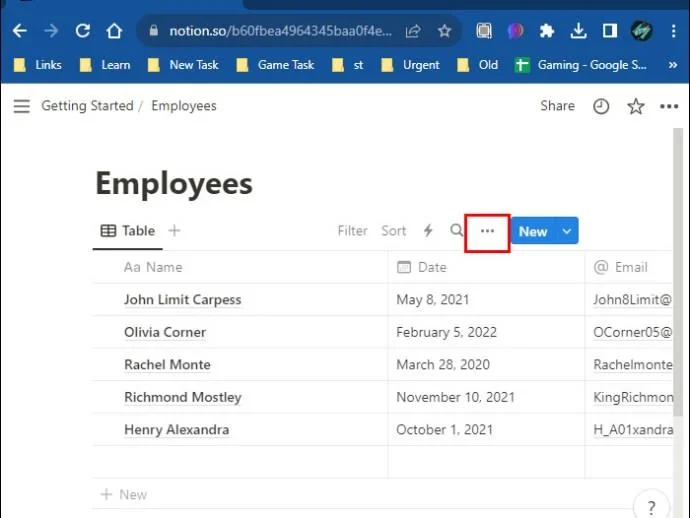Open the dropdown arrow beside New

click(x=567, y=231)
